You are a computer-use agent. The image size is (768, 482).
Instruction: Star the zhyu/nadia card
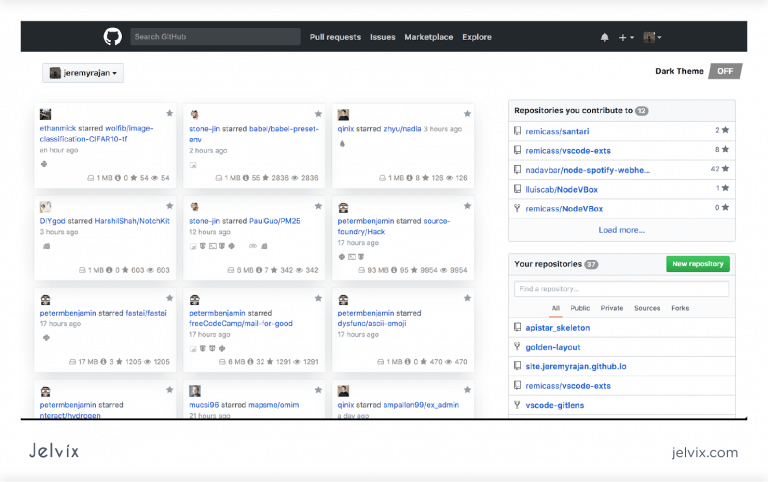466,114
